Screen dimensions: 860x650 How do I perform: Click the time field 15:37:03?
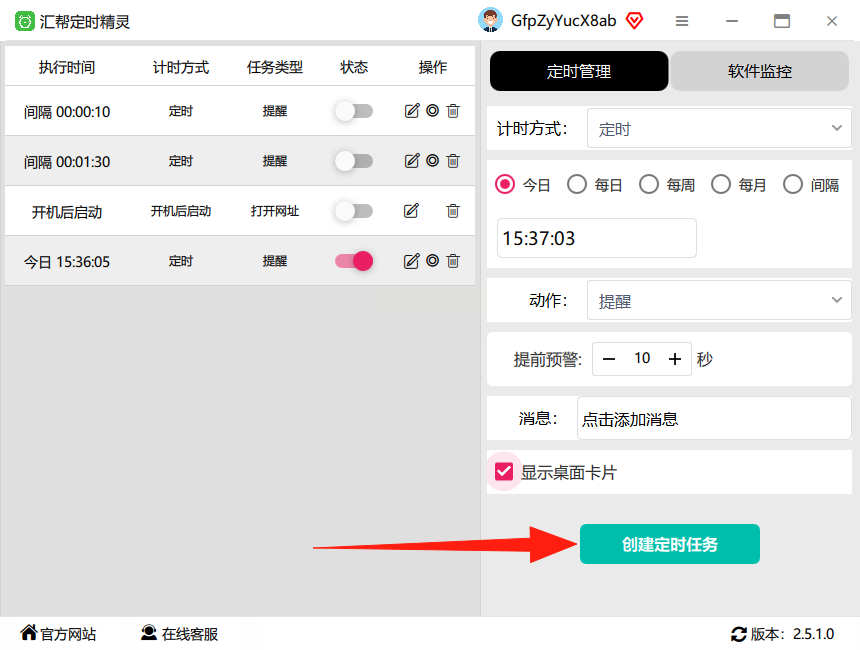(x=597, y=238)
